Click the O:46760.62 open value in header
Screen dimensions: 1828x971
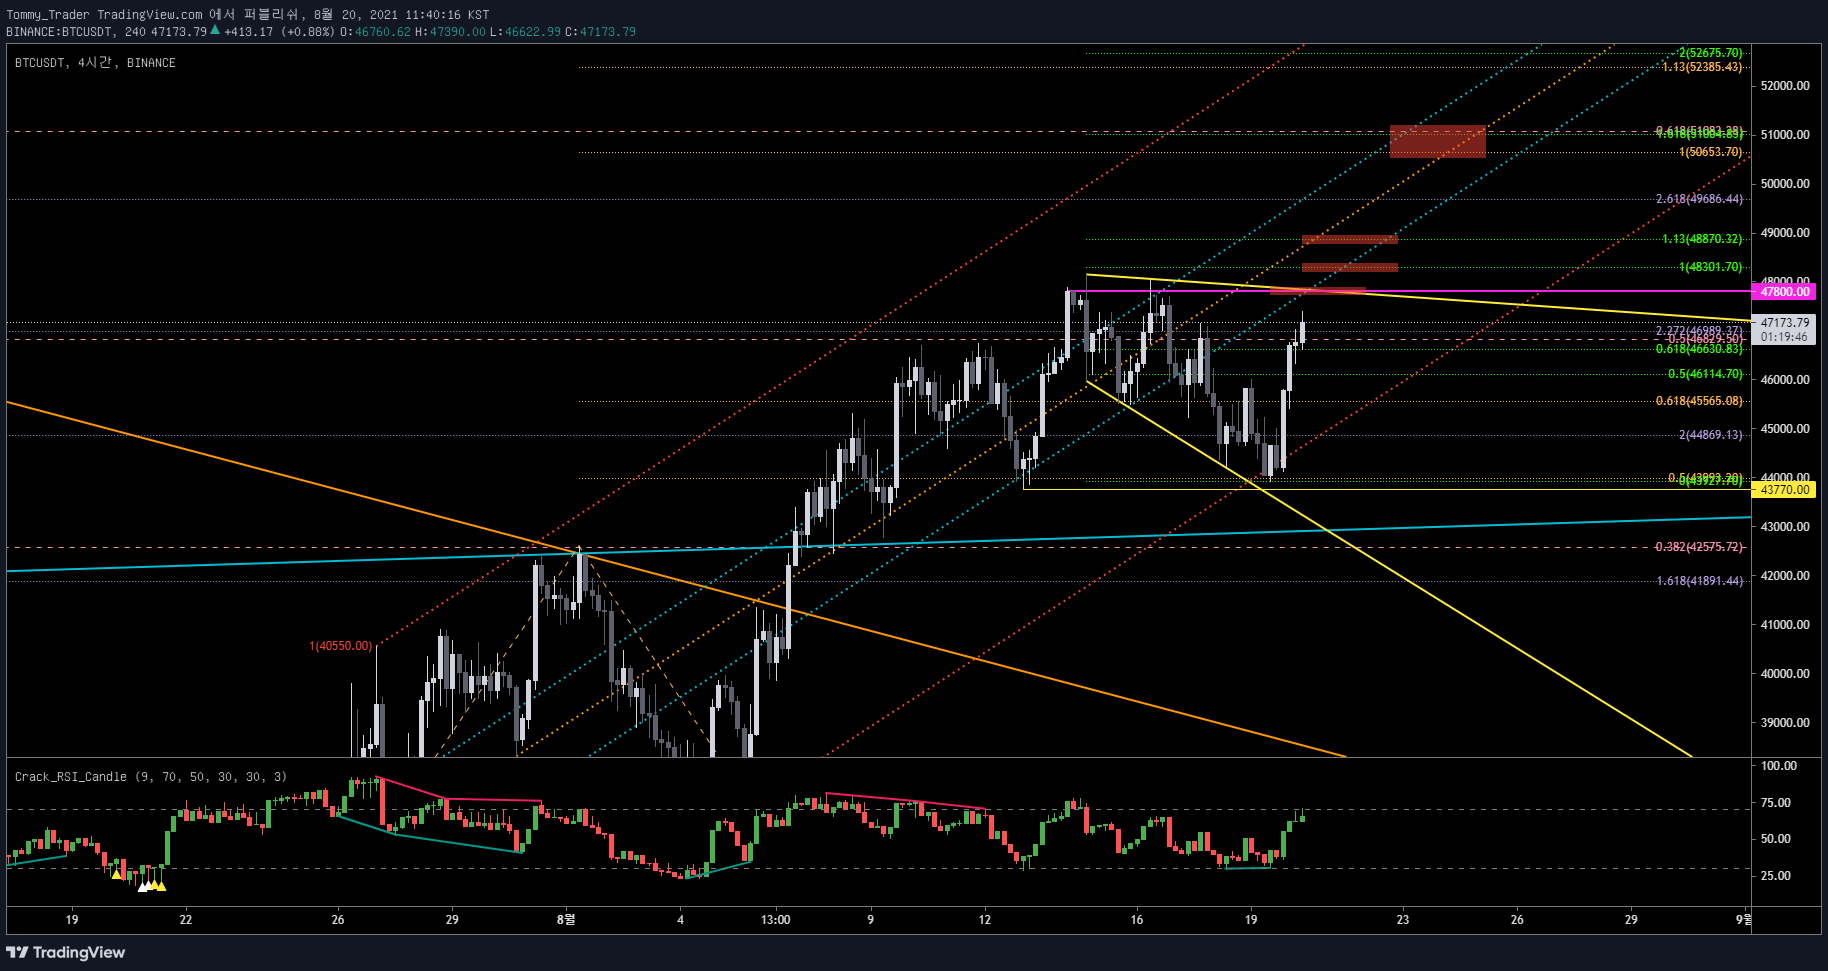tap(376, 32)
